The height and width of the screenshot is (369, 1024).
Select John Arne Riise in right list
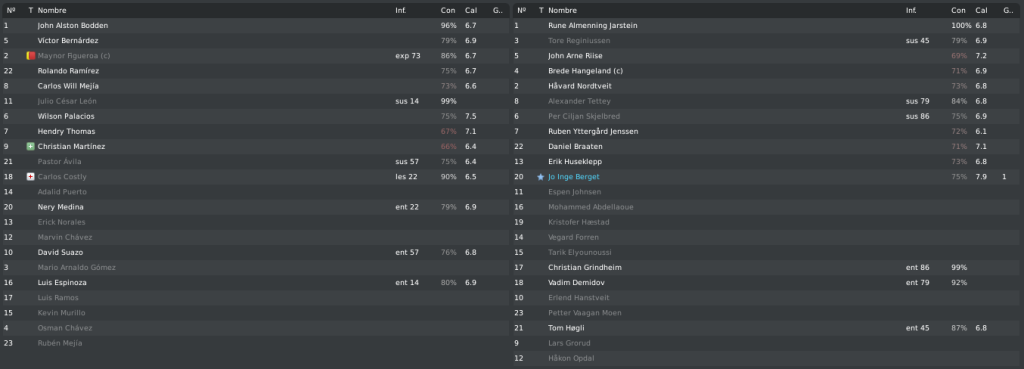(767, 56)
